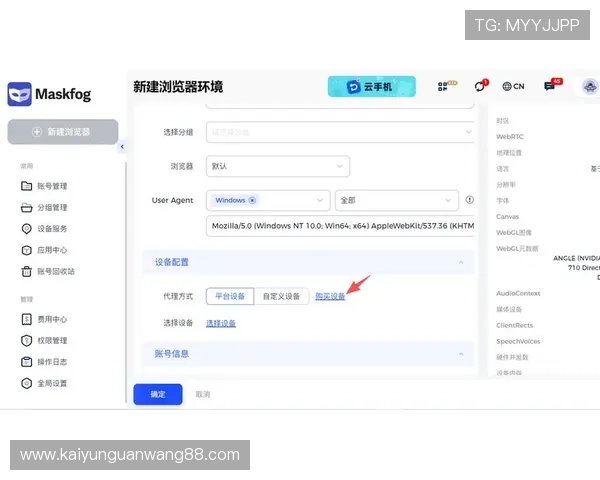Viewport: 600px width, 480px height.
Task: Collapse the sidebar with the chevron handle
Action: pyautogui.click(x=122, y=147)
